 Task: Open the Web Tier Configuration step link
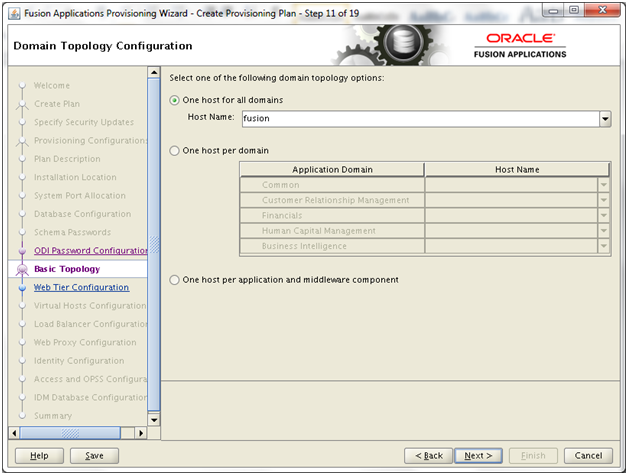[81, 288]
